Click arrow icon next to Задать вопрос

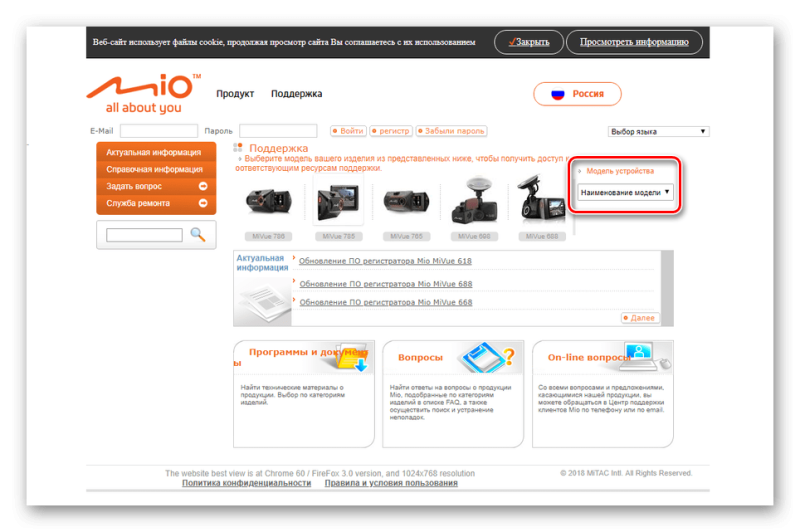click(x=203, y=186)
